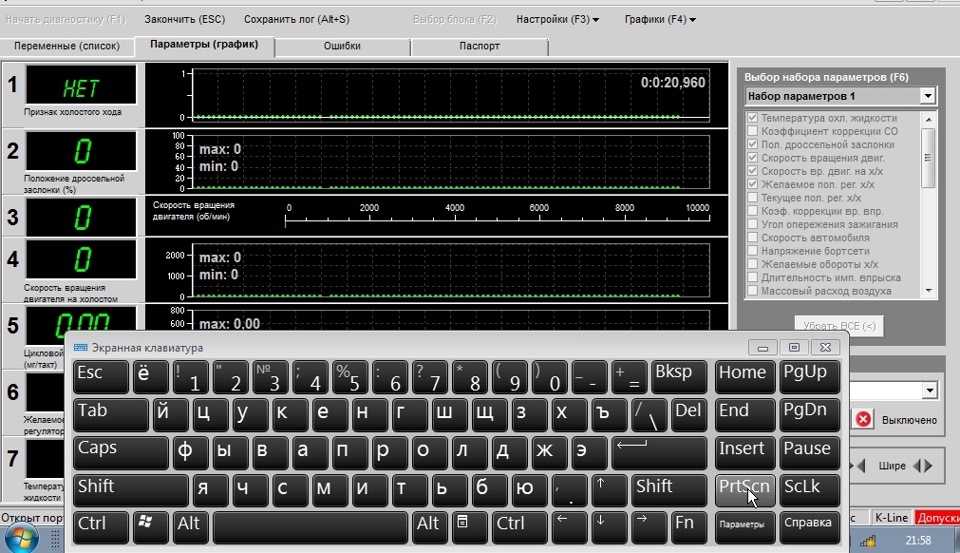This screenshot has width=960, height=553.
Task: Click the down arrow key on on-screen keyboard
Action: pos(609,527)
